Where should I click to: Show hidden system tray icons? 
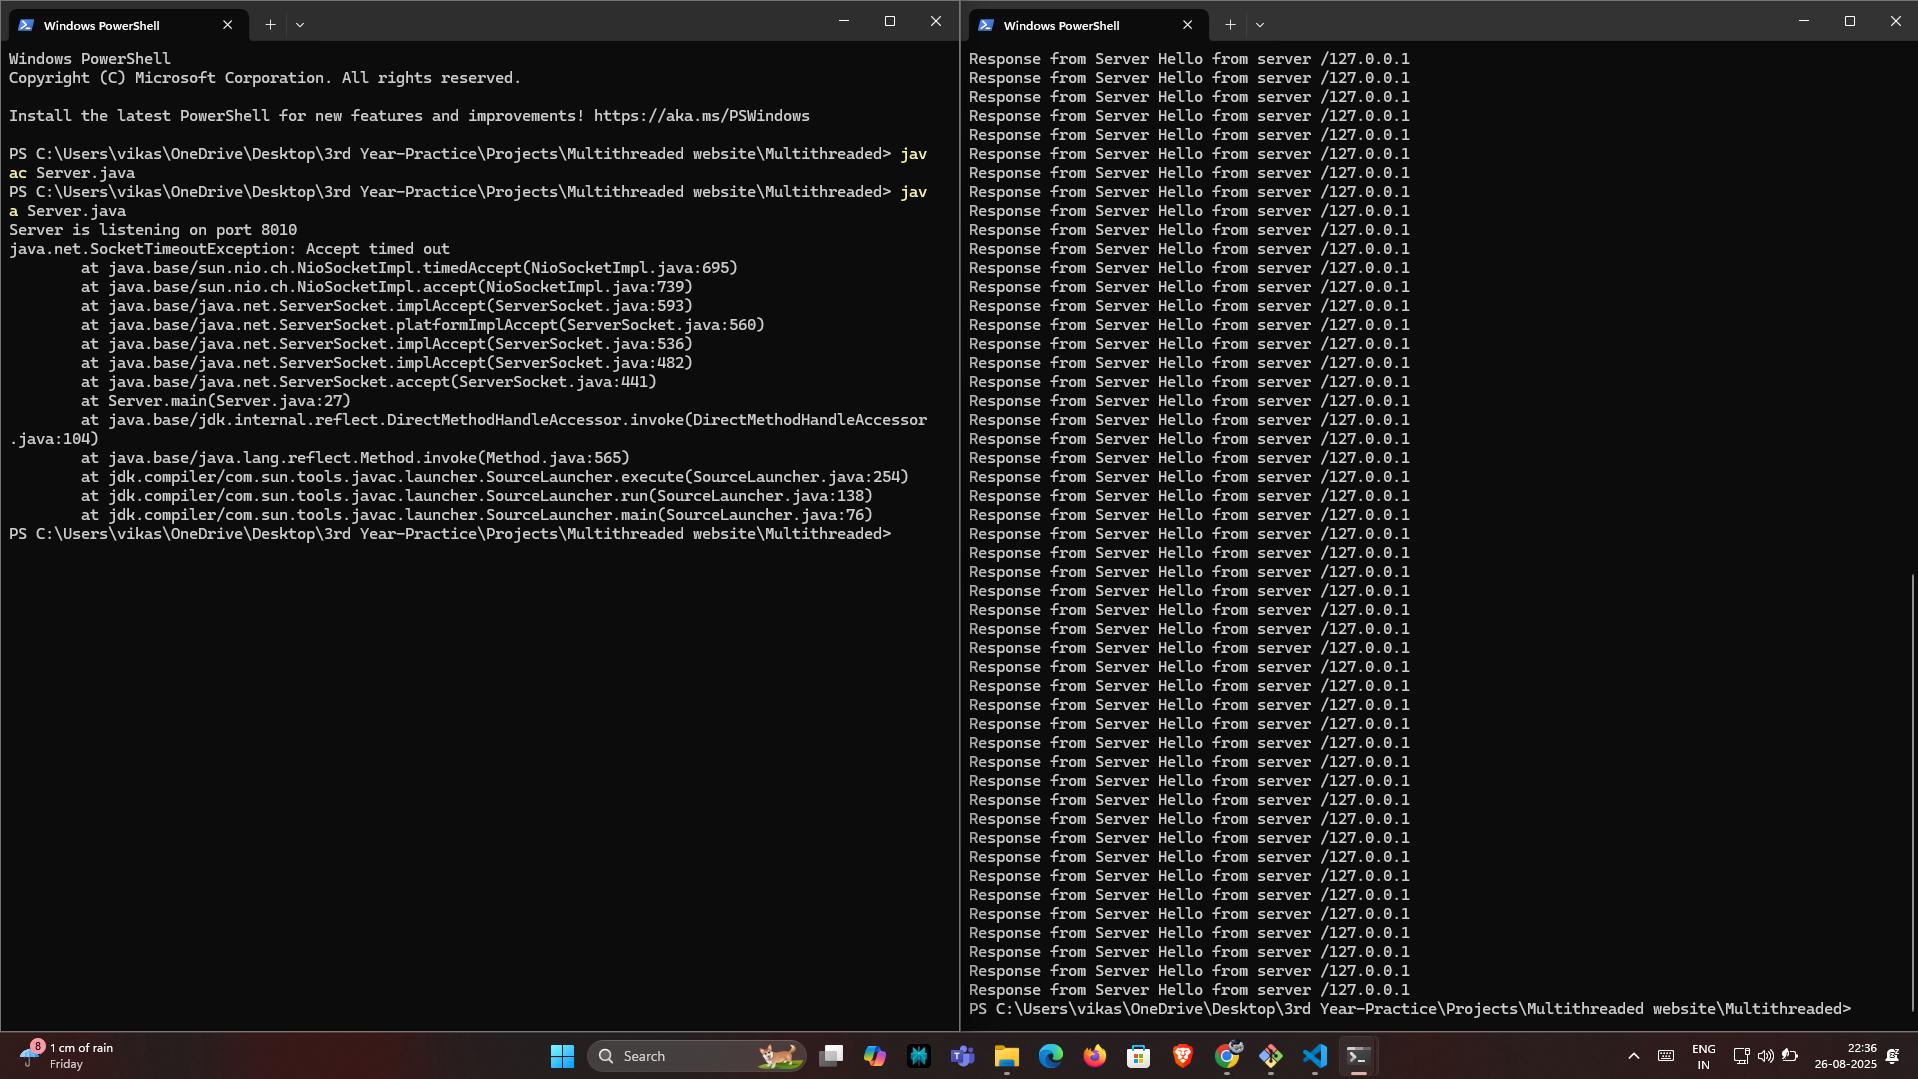[x=1633, y=1056]
